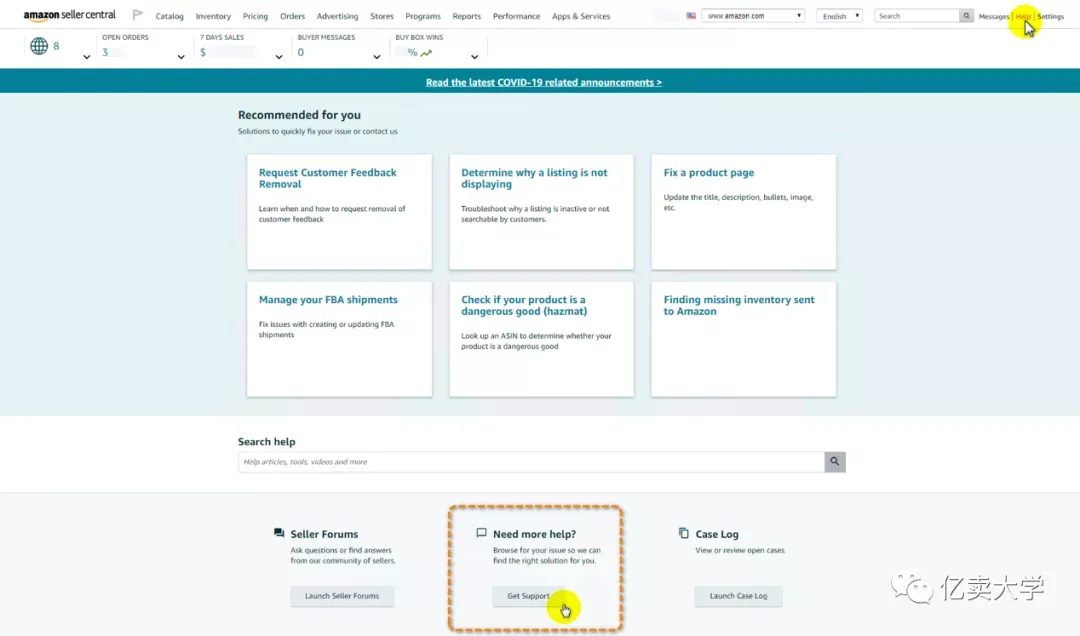Click the Search help magnifier button
Screen dimensions: 1080x636
coord(835,462)
